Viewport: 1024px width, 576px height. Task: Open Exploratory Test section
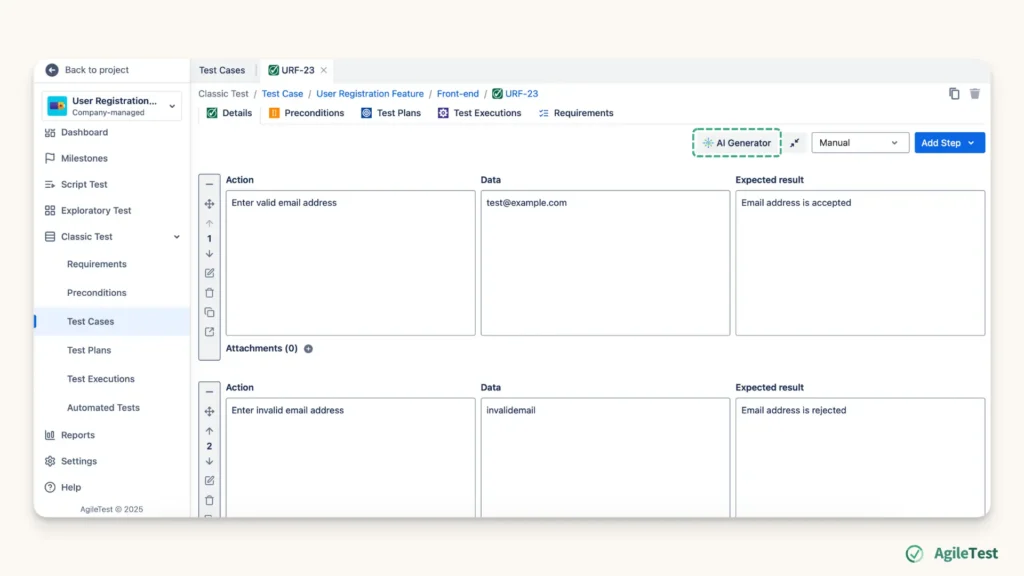96,210
